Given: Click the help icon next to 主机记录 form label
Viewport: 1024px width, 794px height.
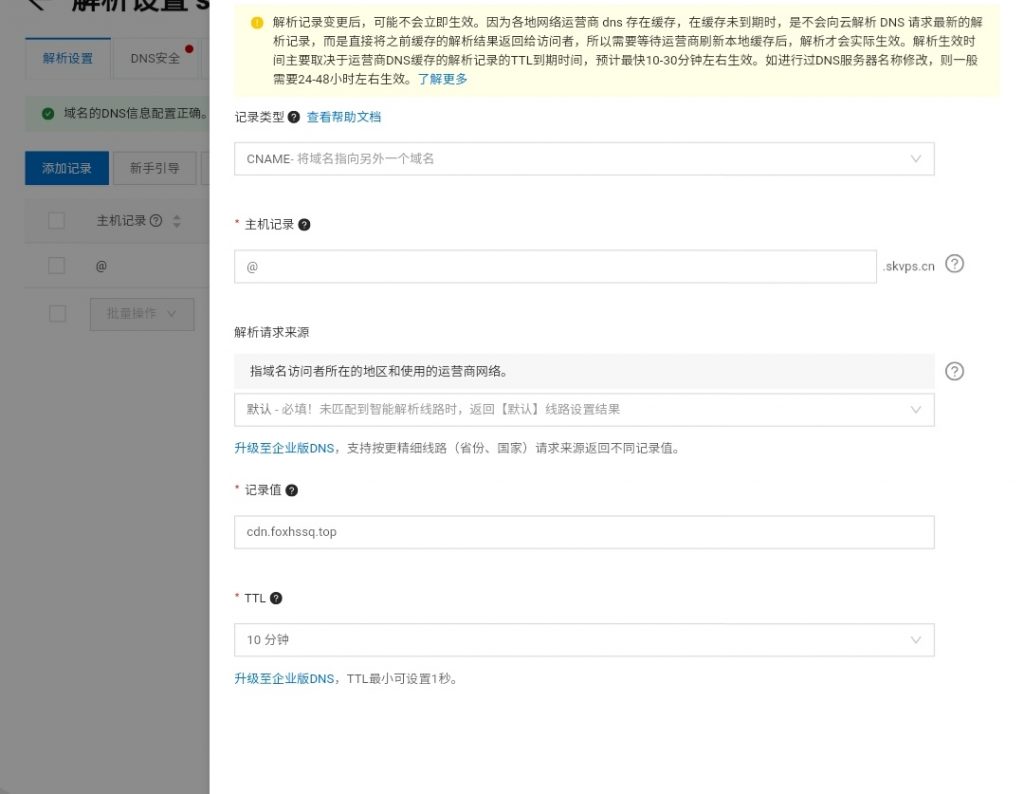Looking at the screenshot, I should pyautogui.click(x=305, y=225).
